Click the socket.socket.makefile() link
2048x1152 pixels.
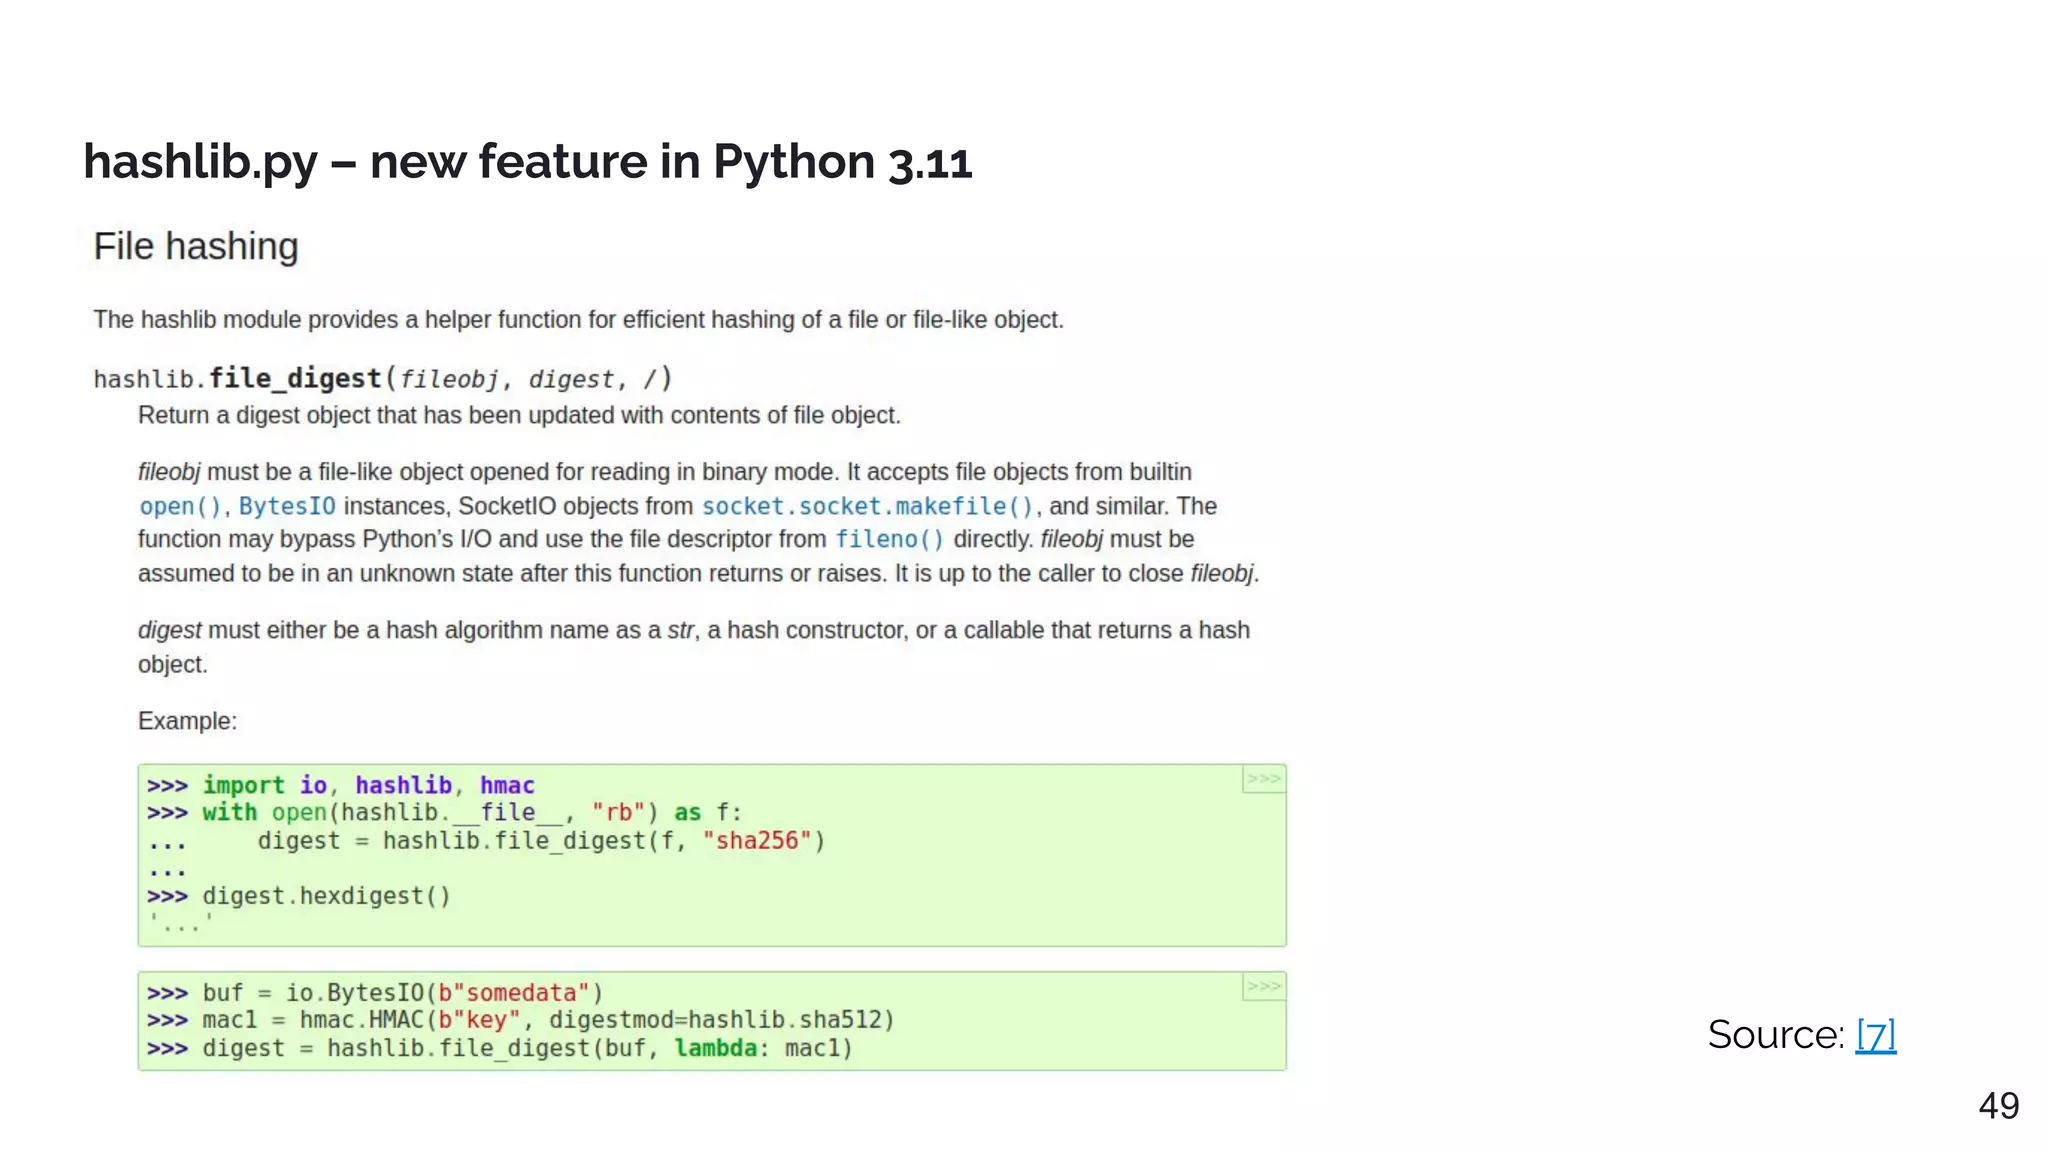(x=867, y=506)
